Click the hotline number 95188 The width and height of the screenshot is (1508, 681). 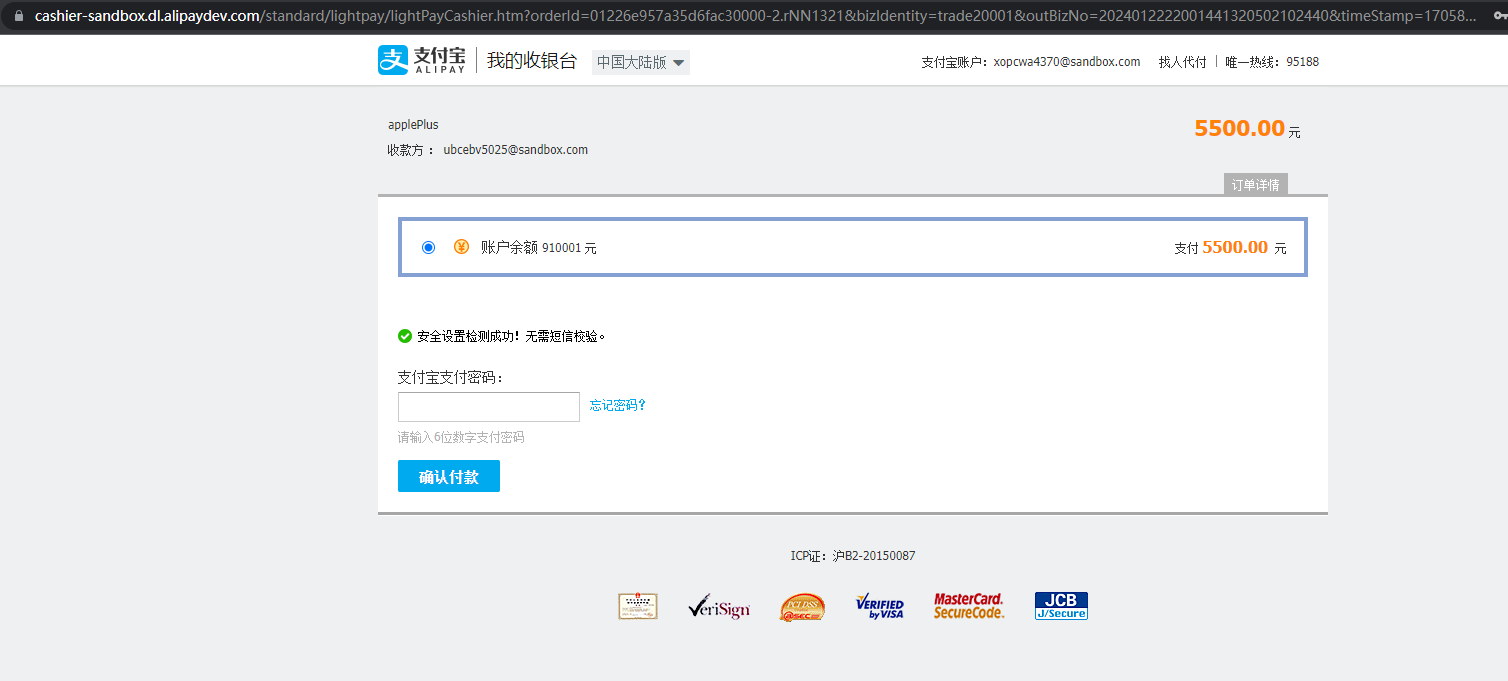tap(1302, 62)
